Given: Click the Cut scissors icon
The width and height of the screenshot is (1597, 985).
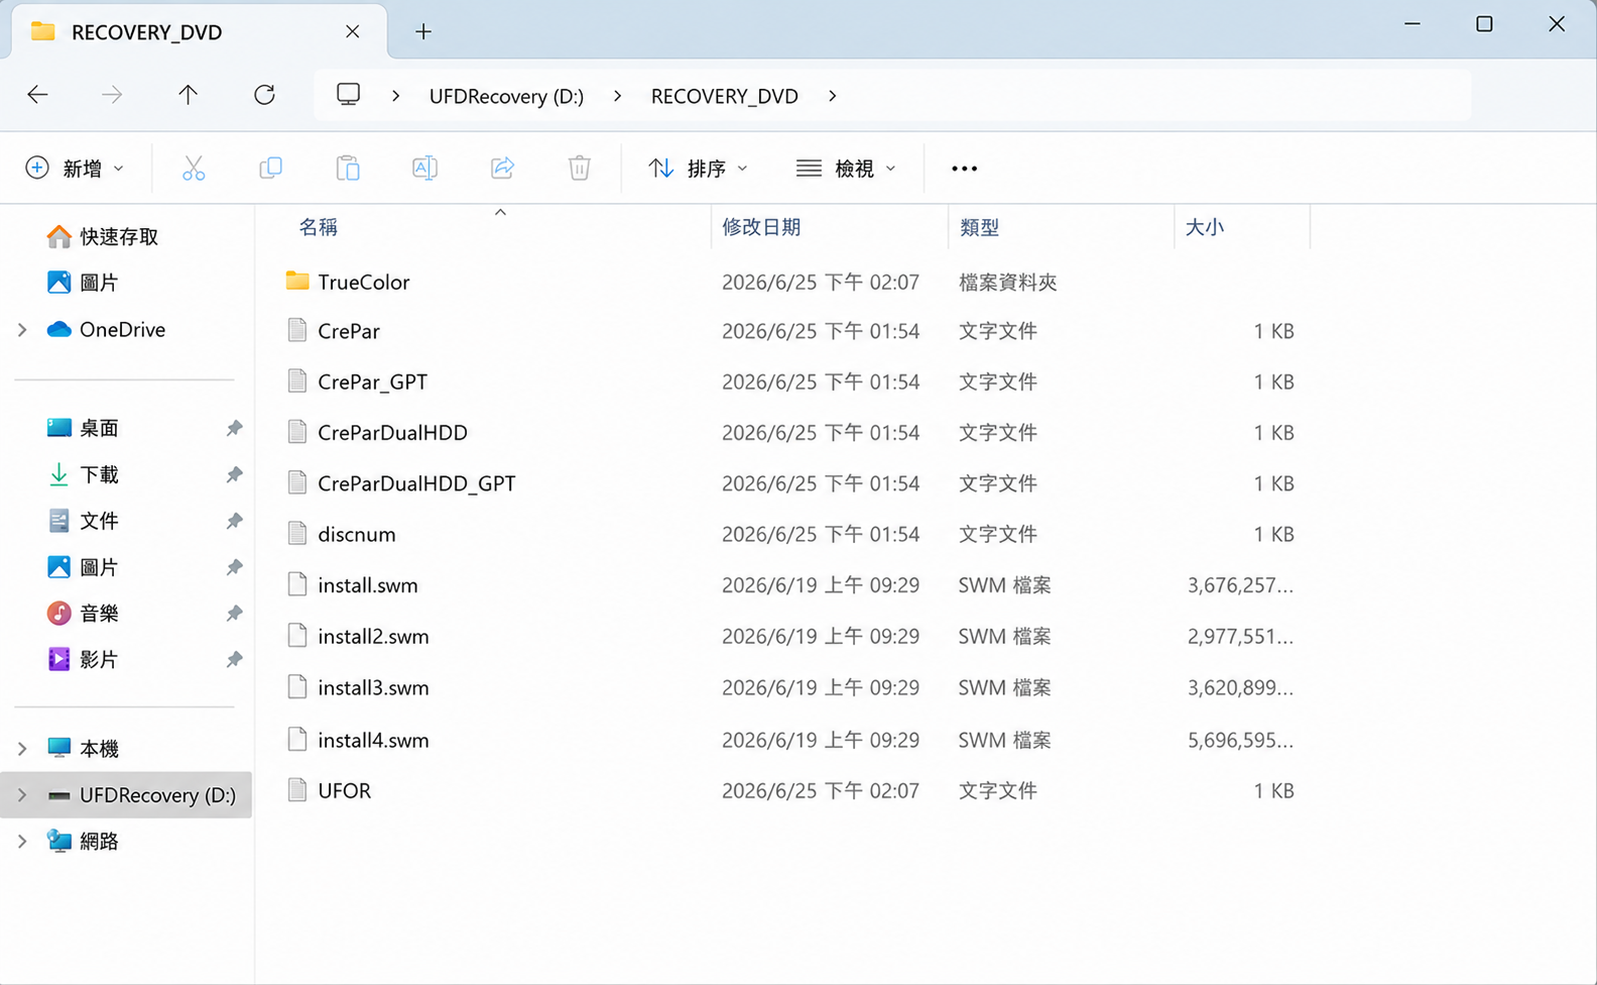Looking at the screenshot, I should point(193,168).
